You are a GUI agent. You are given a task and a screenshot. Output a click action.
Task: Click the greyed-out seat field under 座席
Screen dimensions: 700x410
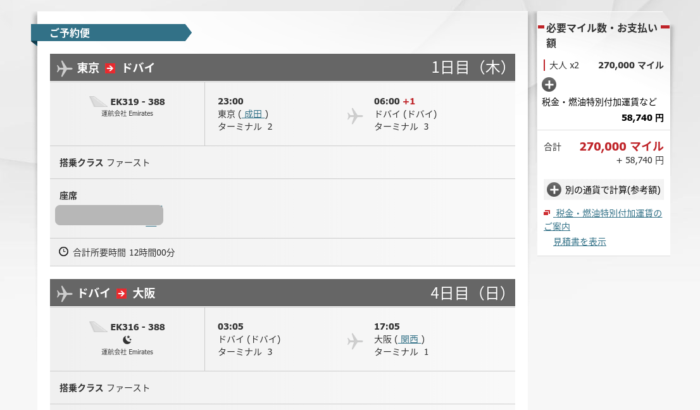click(110, 216)
